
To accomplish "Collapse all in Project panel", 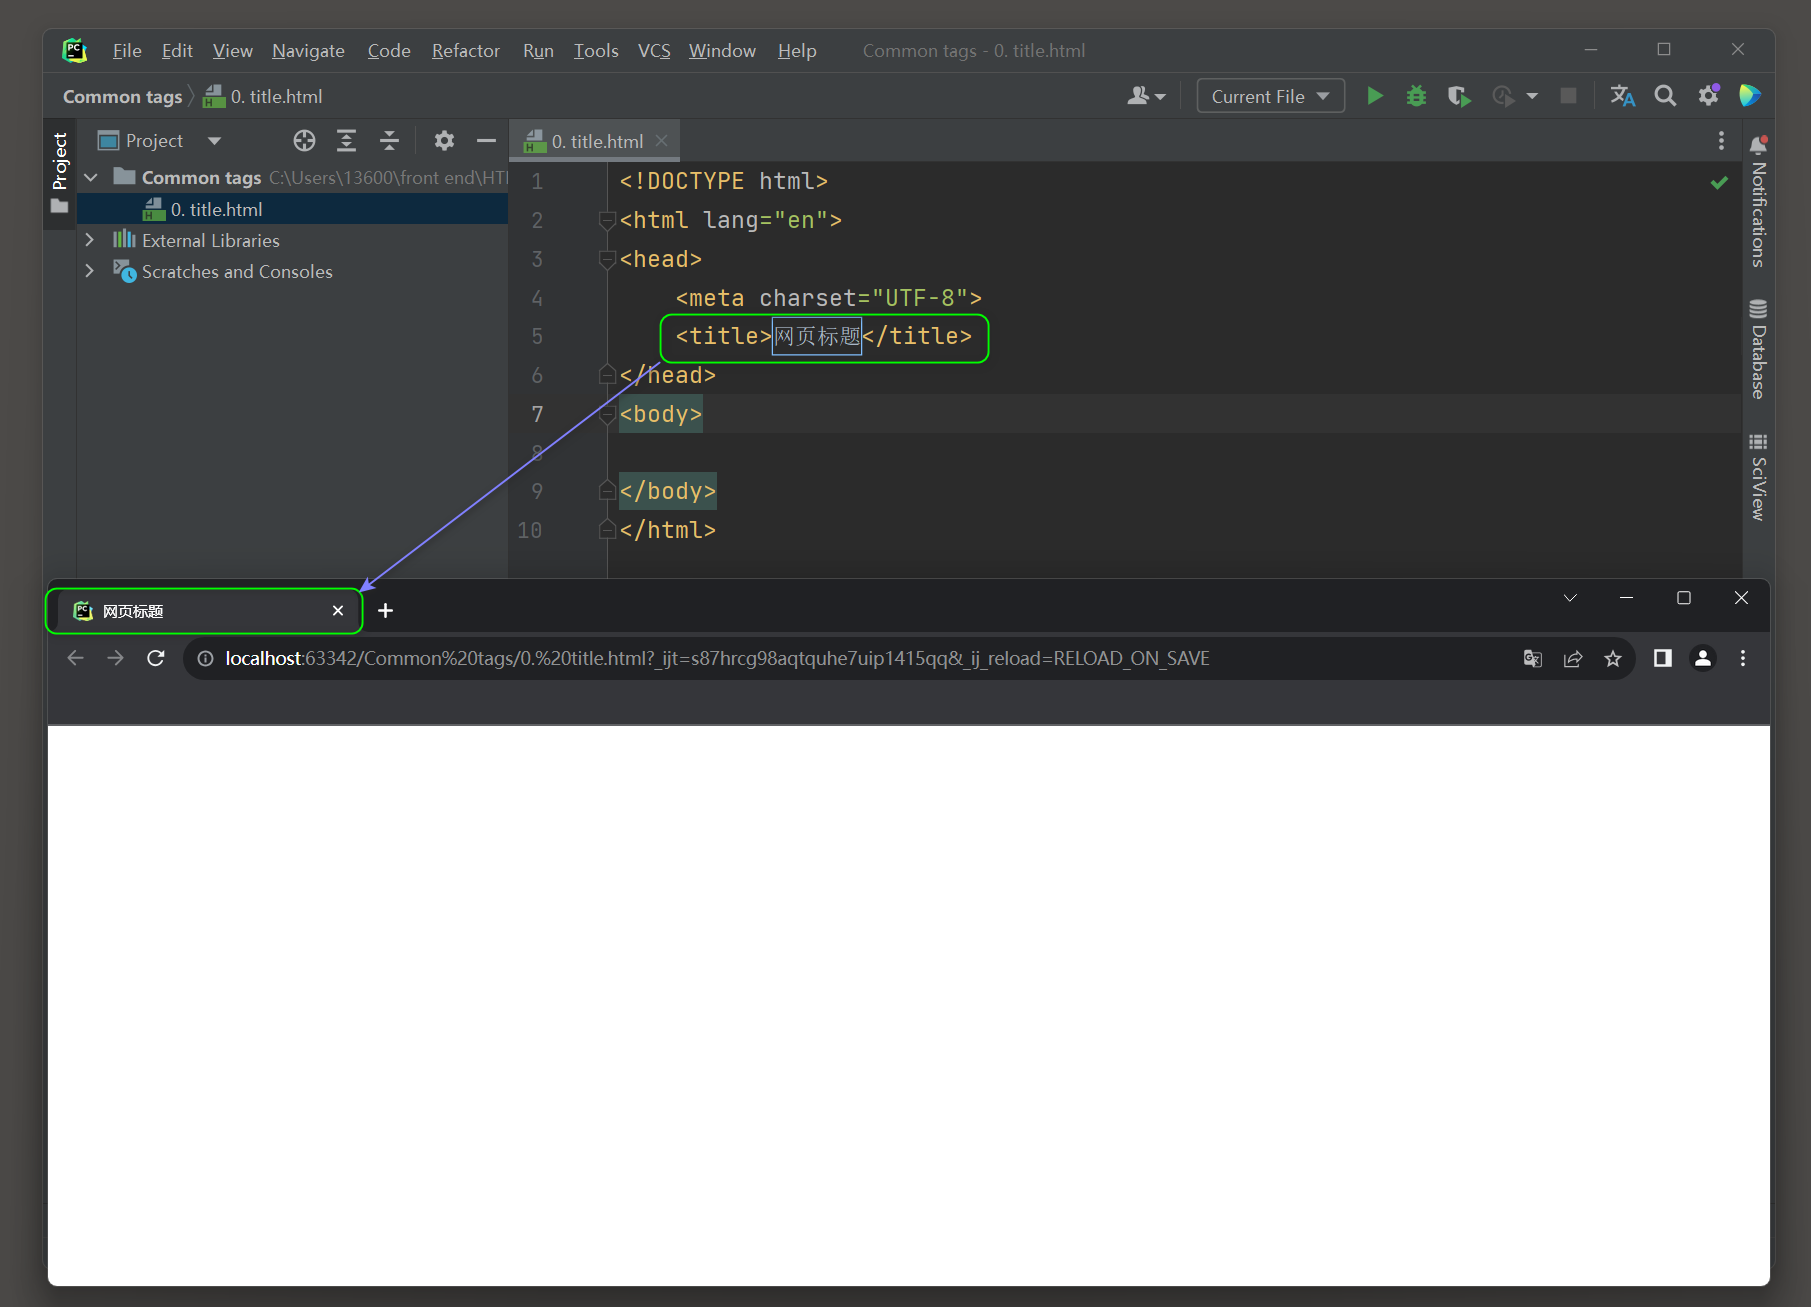I will pyautogui.click(x=389, y=141).
